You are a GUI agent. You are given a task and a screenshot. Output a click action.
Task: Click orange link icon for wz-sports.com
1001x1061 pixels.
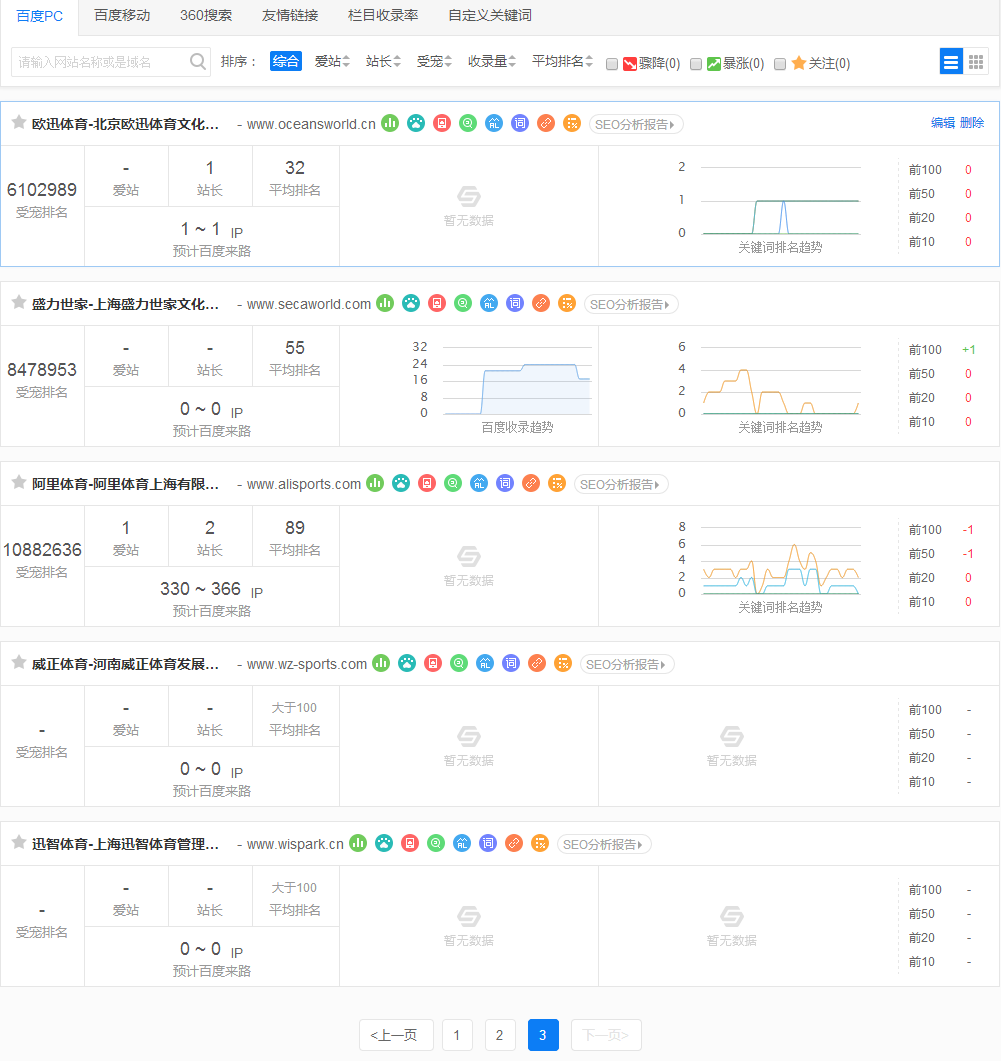537,663
